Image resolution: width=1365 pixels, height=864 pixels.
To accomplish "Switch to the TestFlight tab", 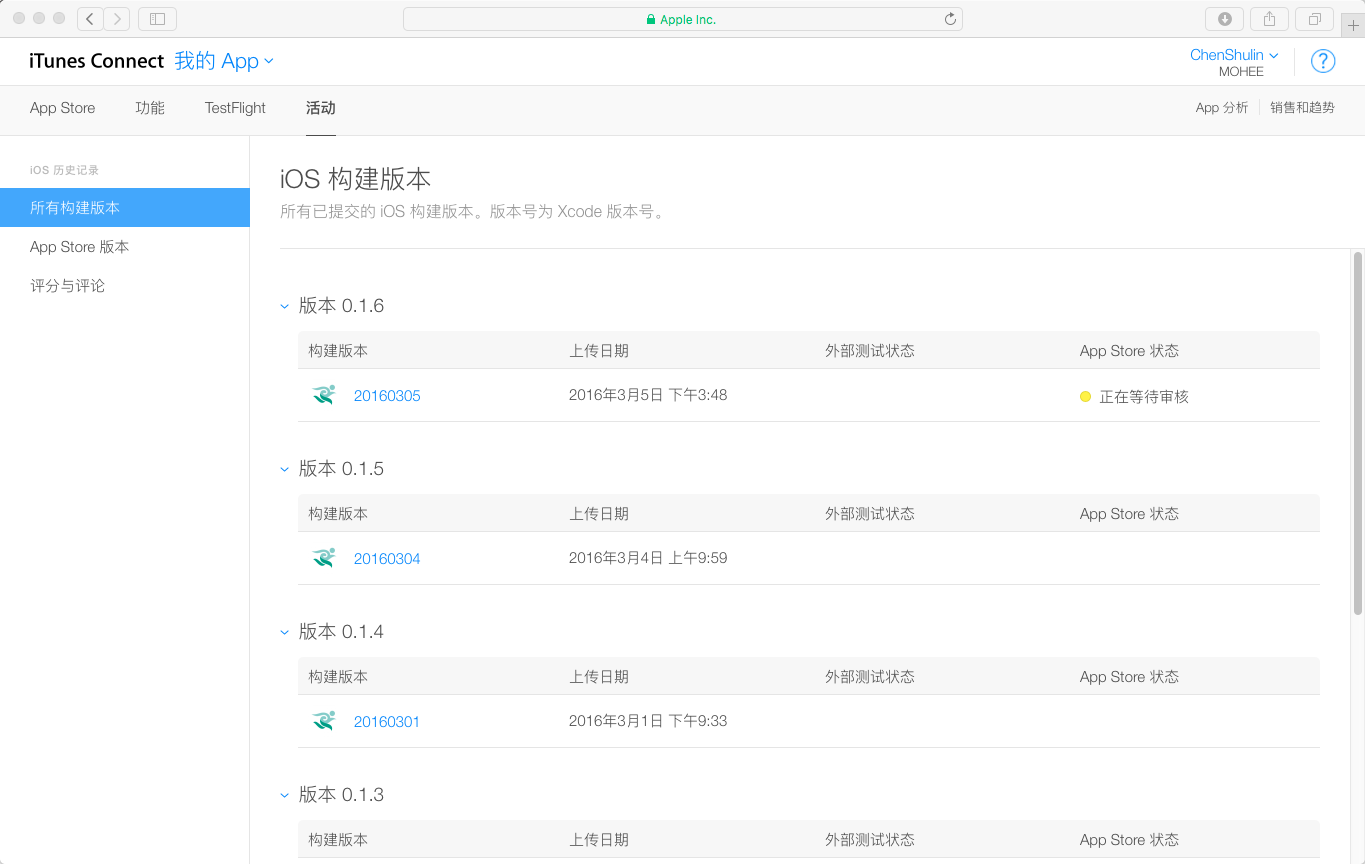I will click(x=235, y=108).
